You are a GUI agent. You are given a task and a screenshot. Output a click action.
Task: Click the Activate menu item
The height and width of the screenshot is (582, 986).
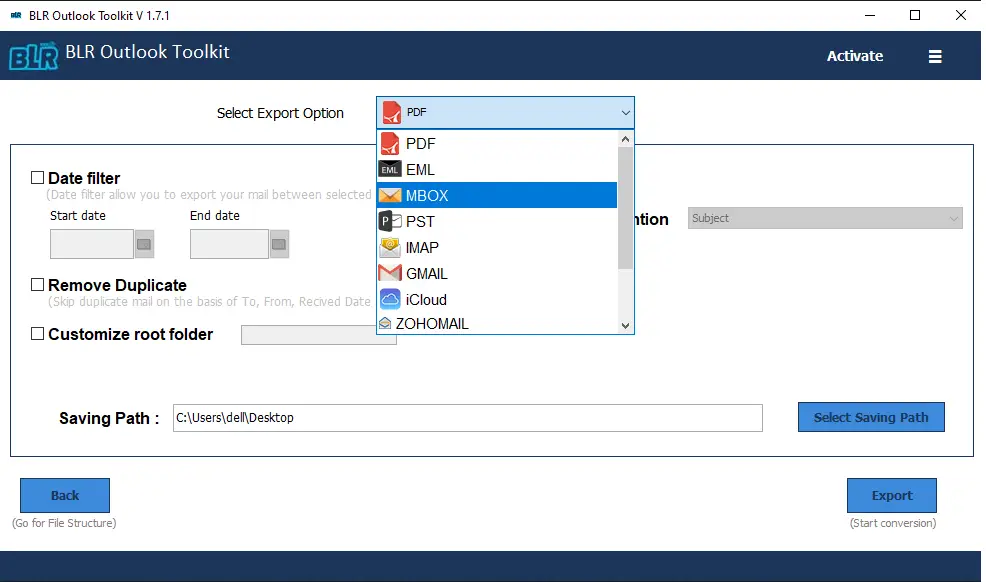[854, 56]
